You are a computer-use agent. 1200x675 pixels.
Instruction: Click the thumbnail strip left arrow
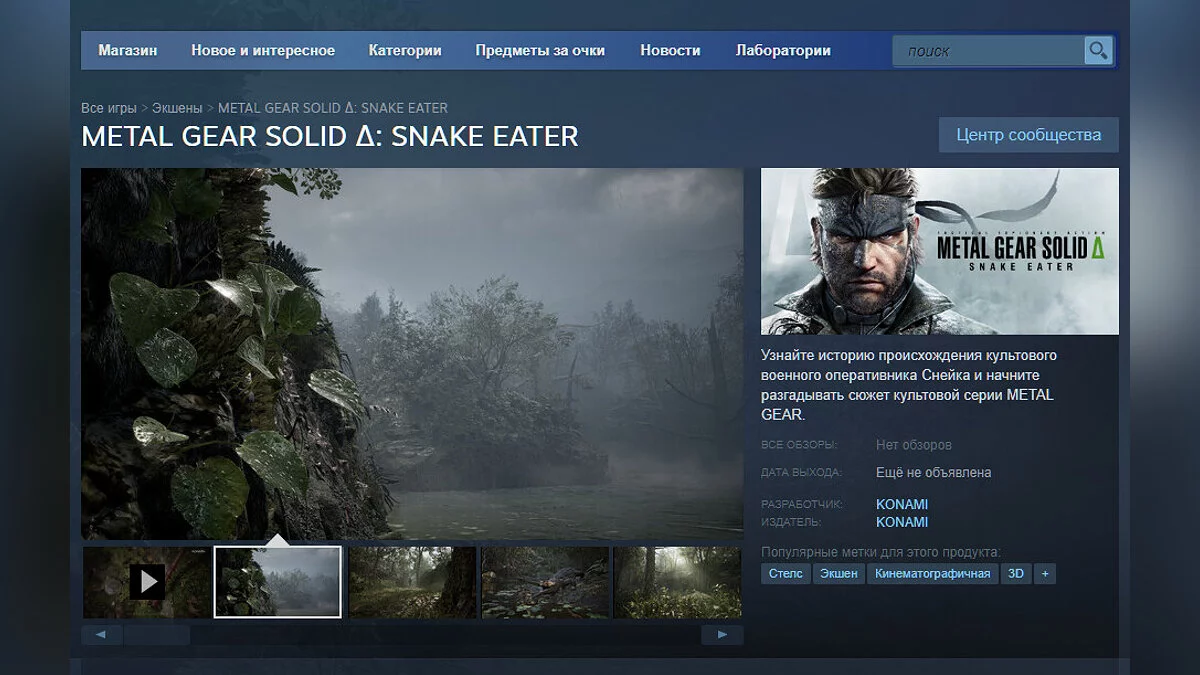click(x=102, y=635)
